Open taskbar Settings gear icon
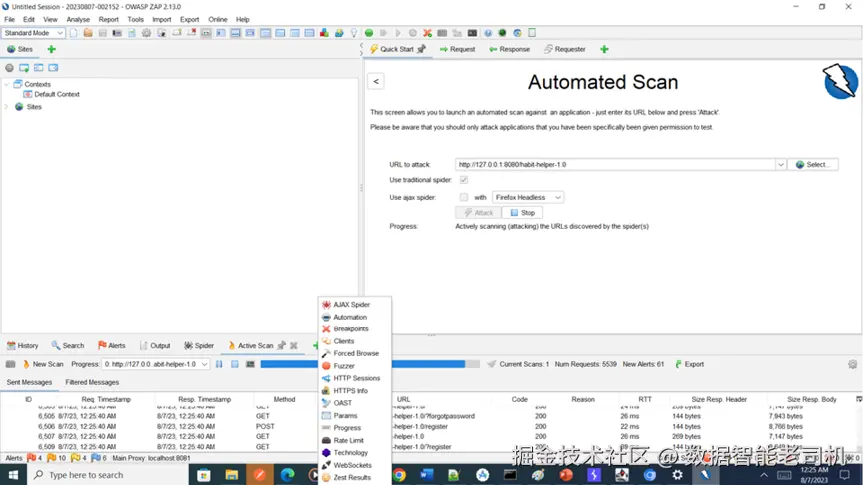Screen dimensions: 863x485 click(x=678, y=475)
